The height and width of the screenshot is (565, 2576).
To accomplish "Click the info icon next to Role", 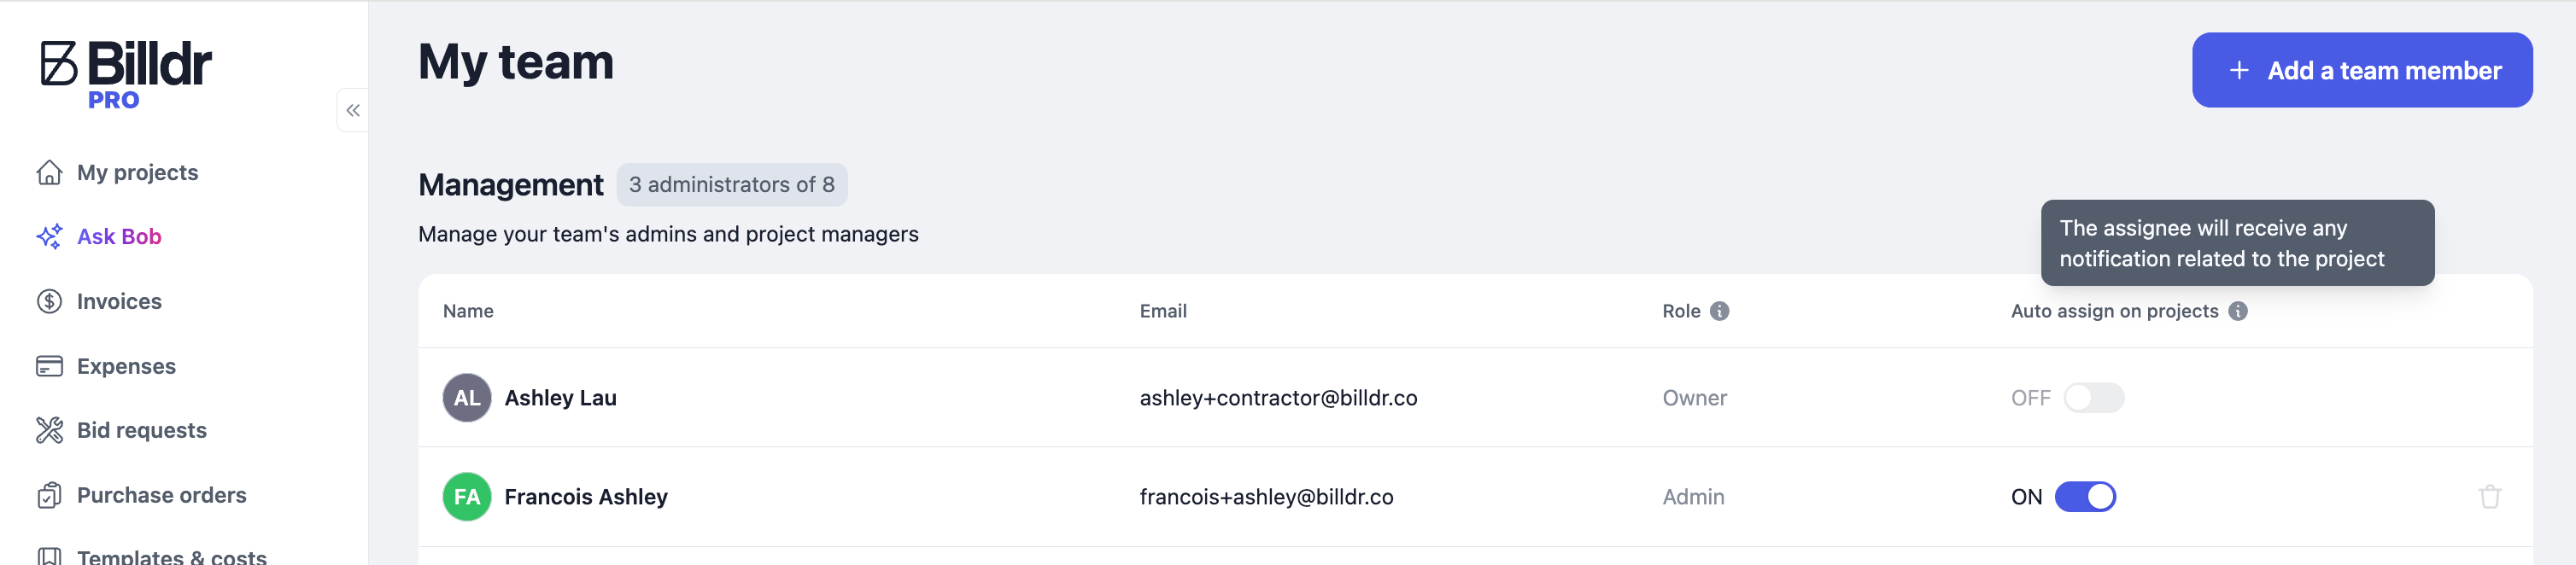I will pos(1719,311).
